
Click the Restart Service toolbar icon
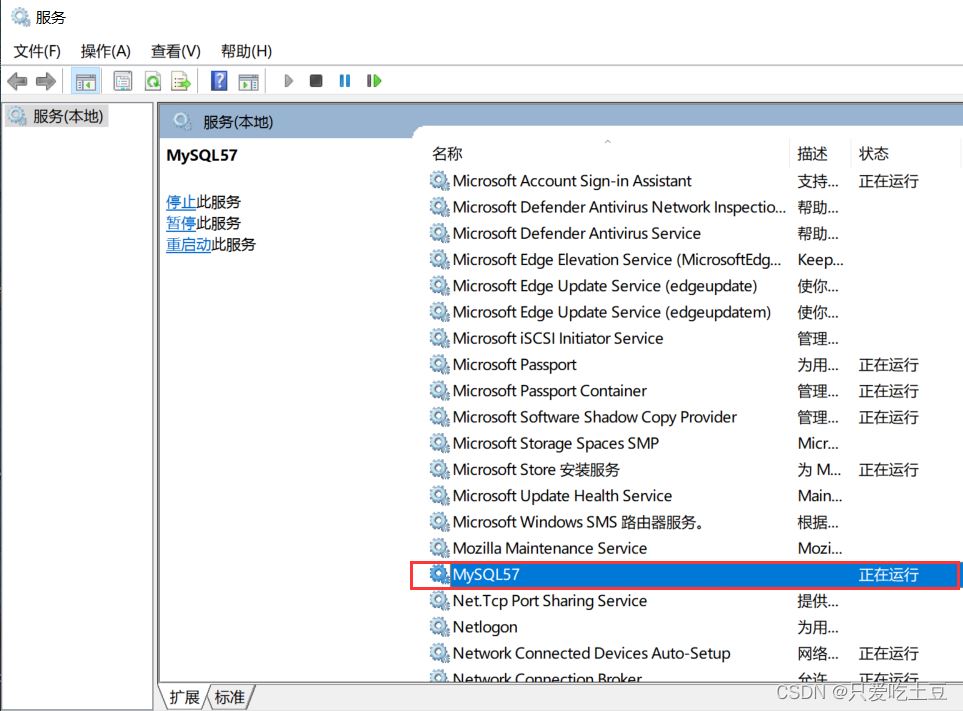tap(373, 81)
